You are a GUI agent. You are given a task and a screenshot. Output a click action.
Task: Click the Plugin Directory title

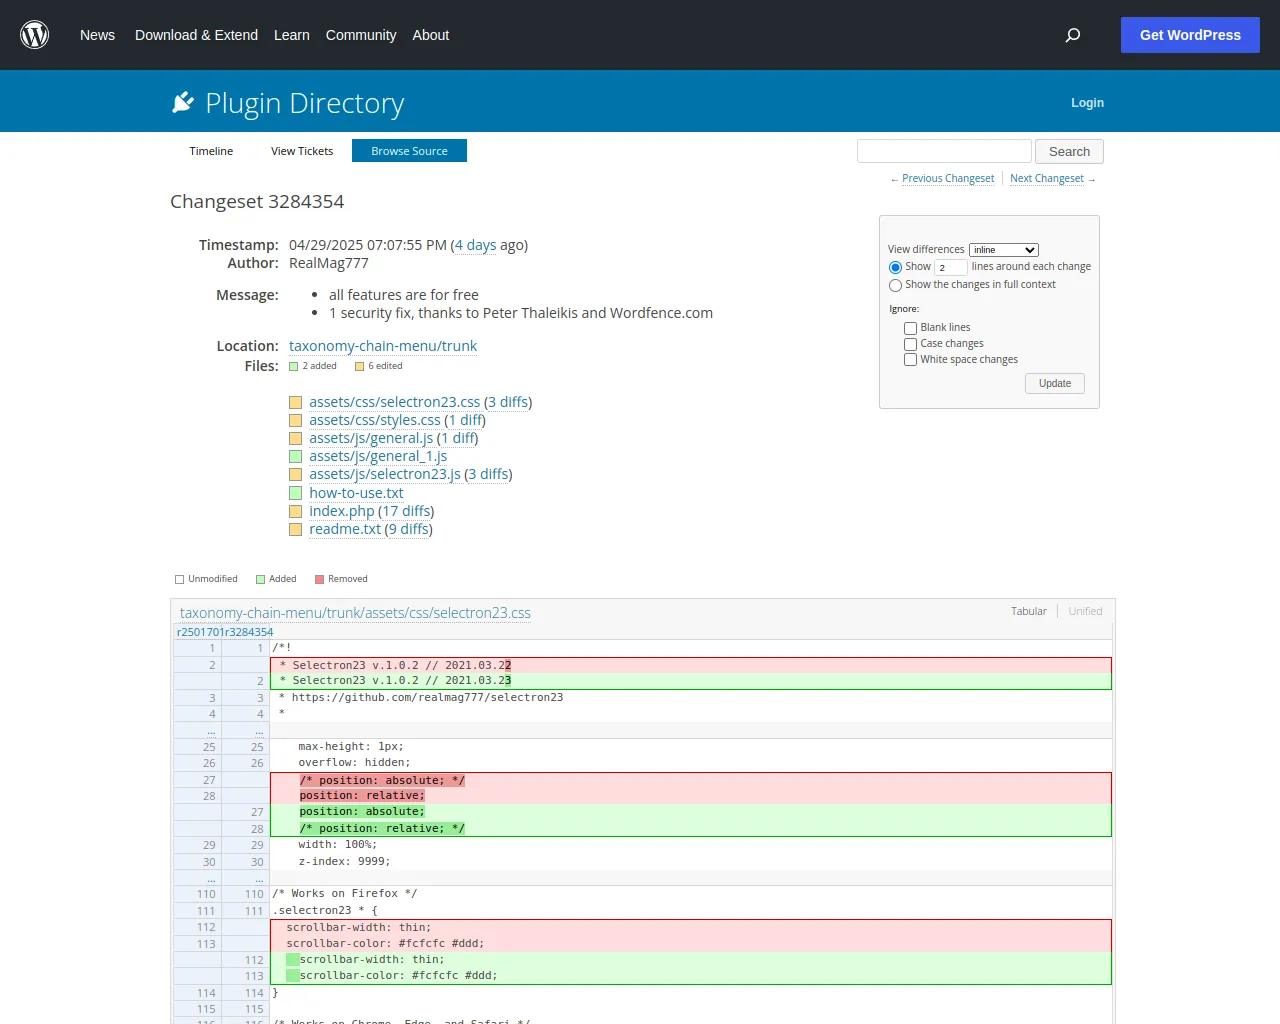tap(305, 103)
